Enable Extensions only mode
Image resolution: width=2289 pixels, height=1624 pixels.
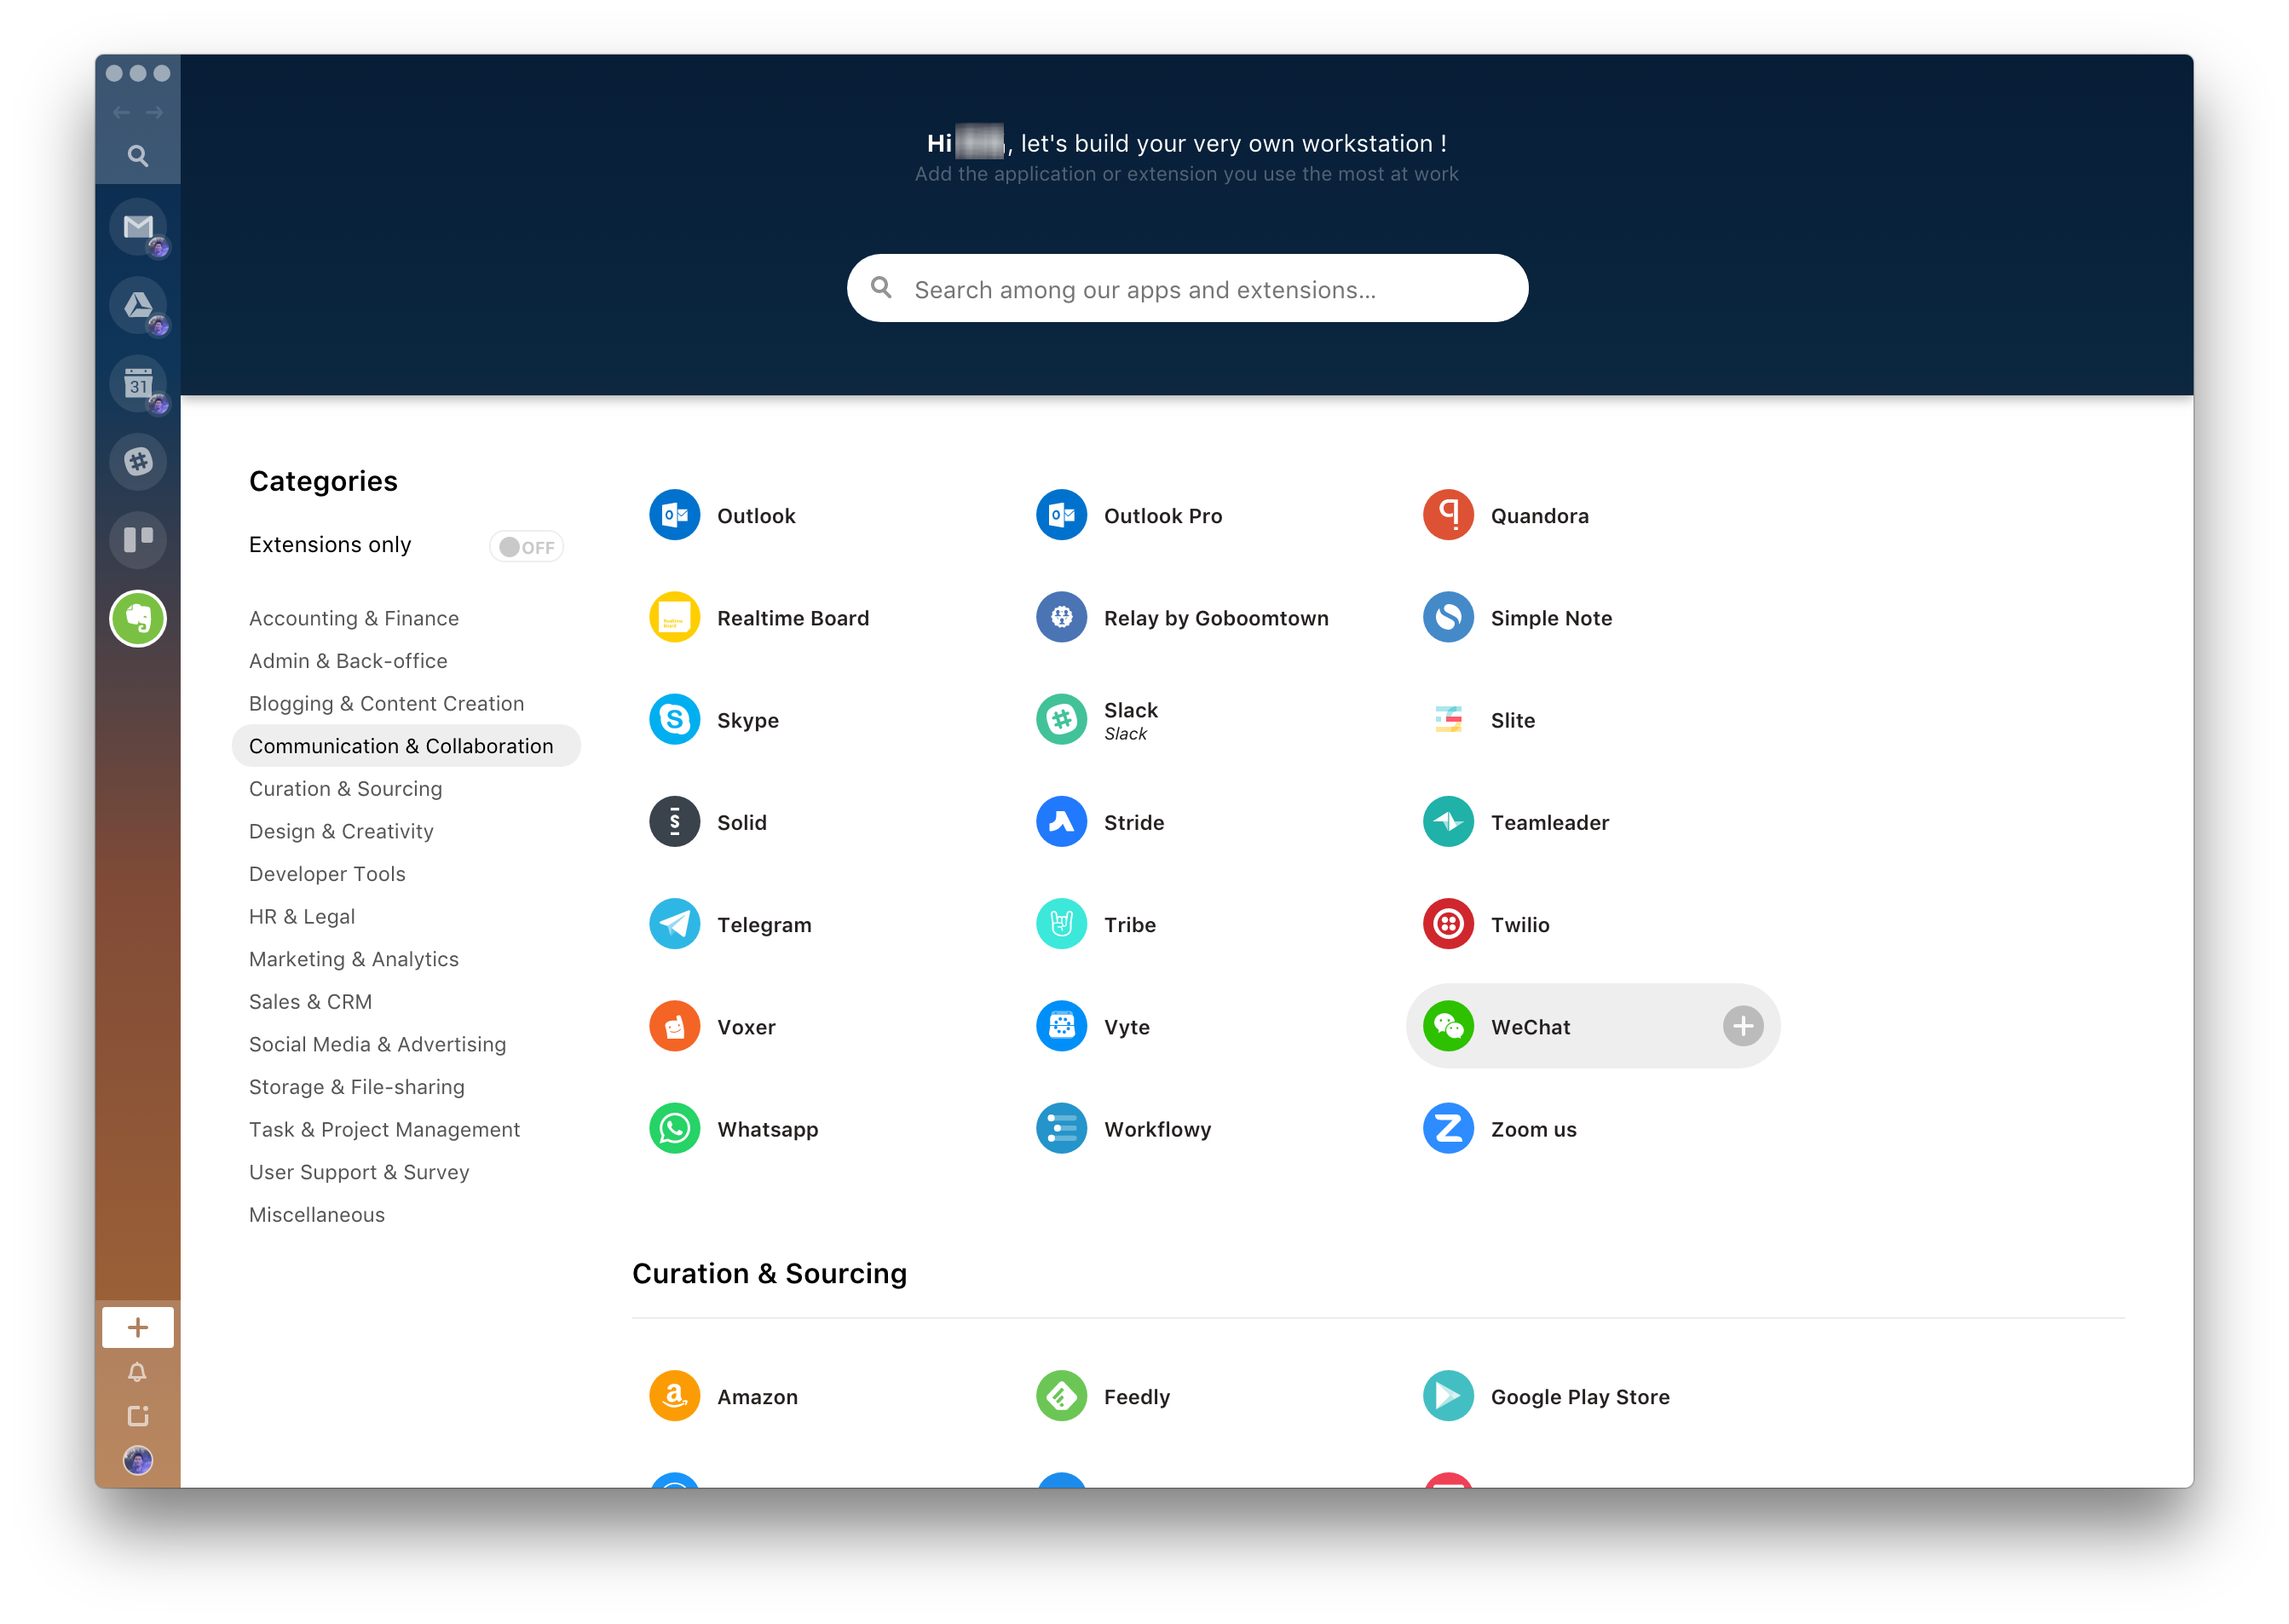point(522,544)
